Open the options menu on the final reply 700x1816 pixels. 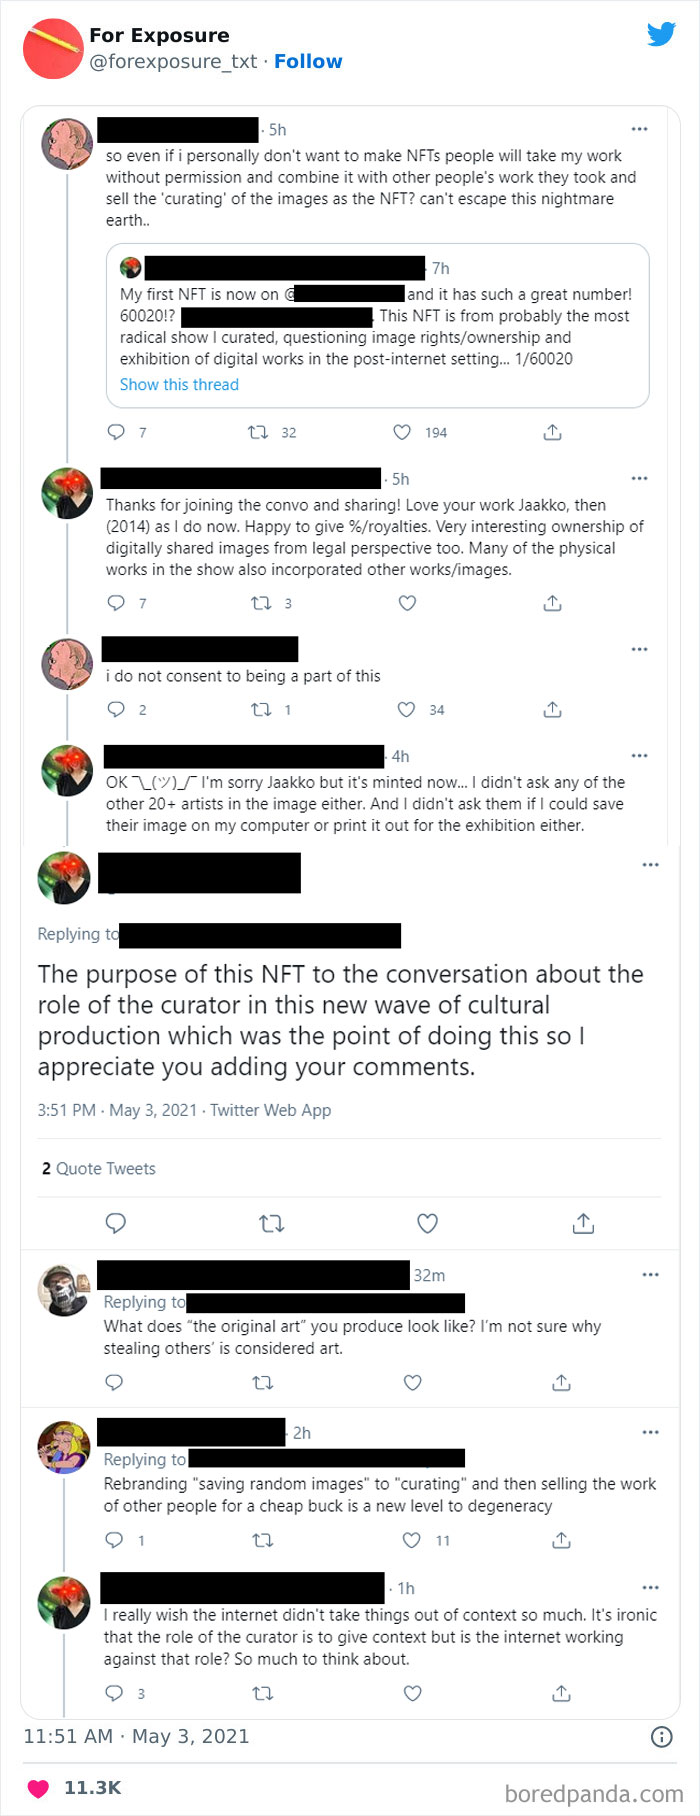(651, 1588)
